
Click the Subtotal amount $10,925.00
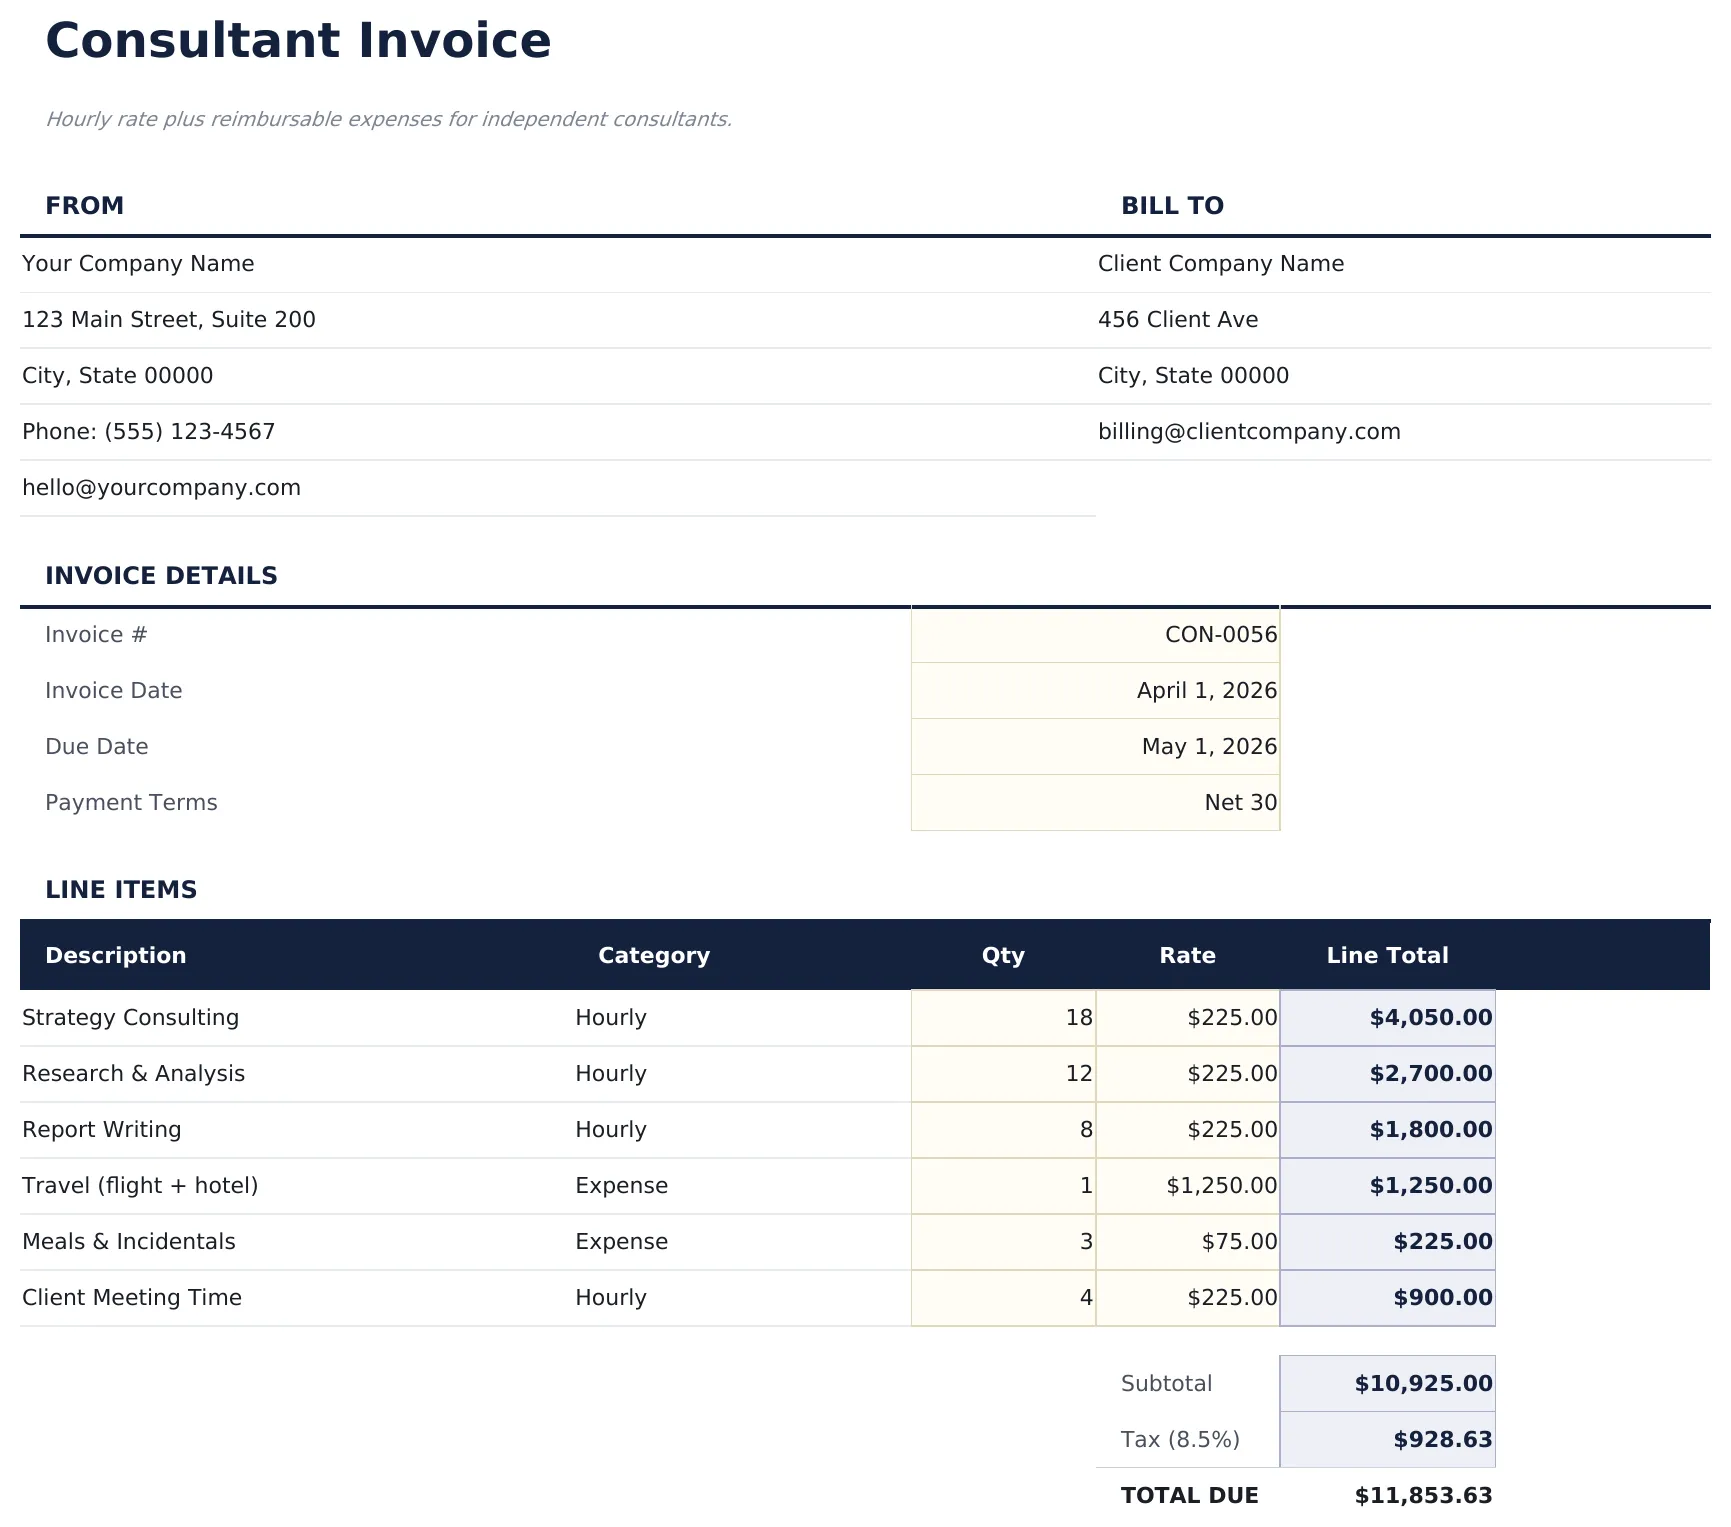pos(1388,1383)
